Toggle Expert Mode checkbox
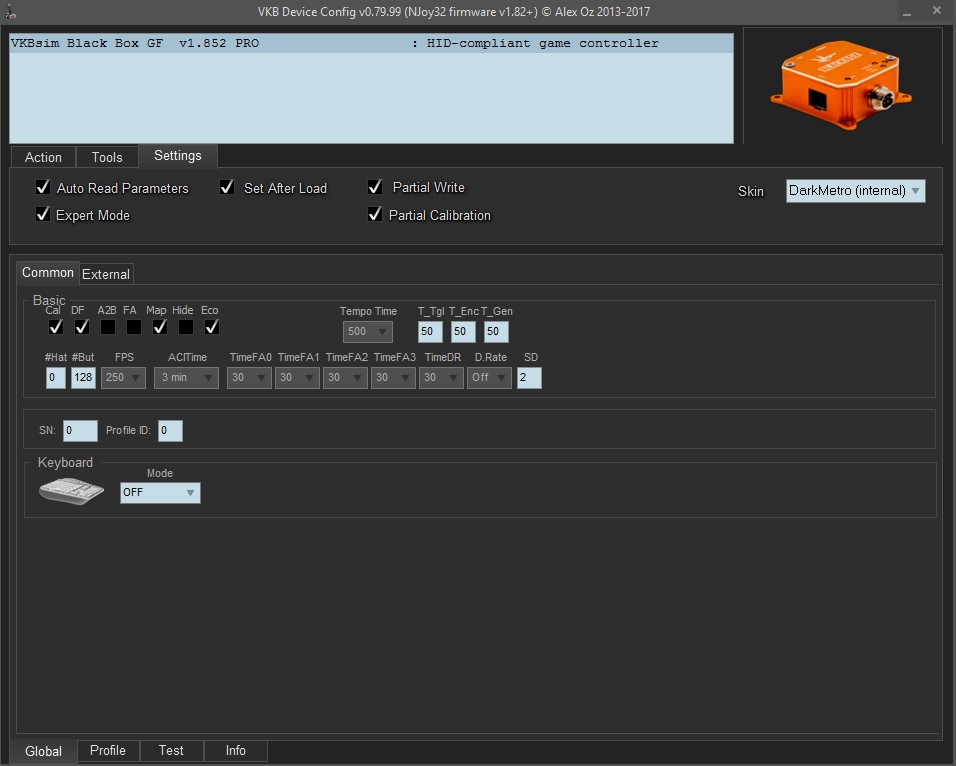The image size is (956, 766). [x=43, y=214]
